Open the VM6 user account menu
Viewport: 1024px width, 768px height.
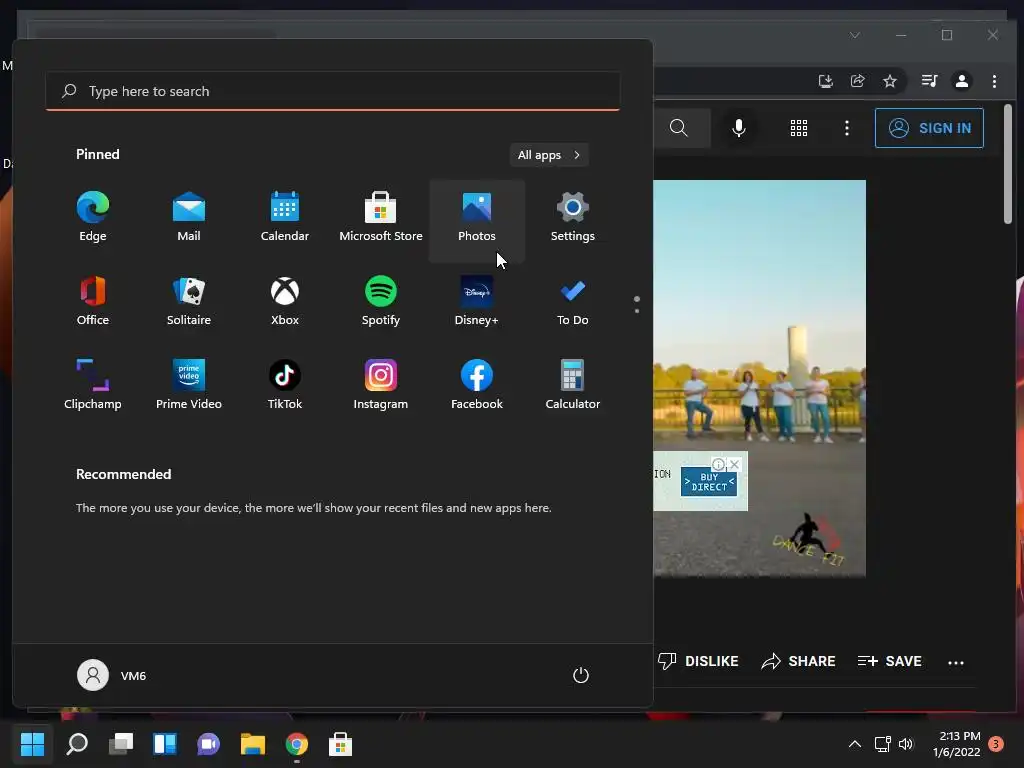(112, 675)
